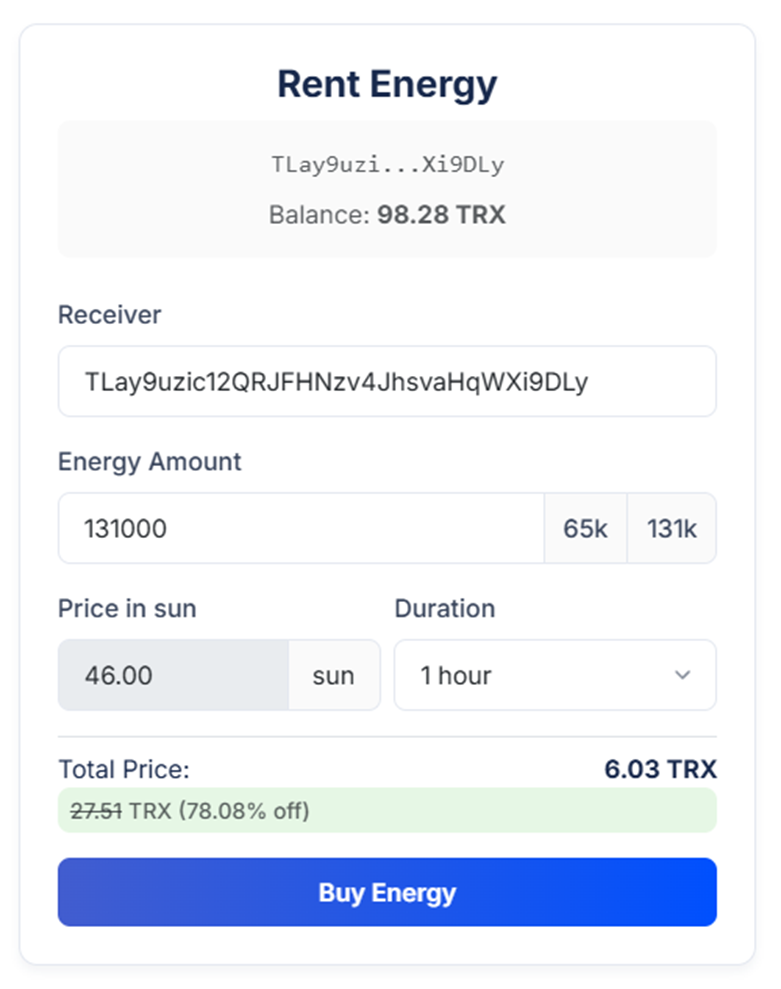
Task: Open the Duration dropdown showing 1 hour
Action: click(555, 675)
